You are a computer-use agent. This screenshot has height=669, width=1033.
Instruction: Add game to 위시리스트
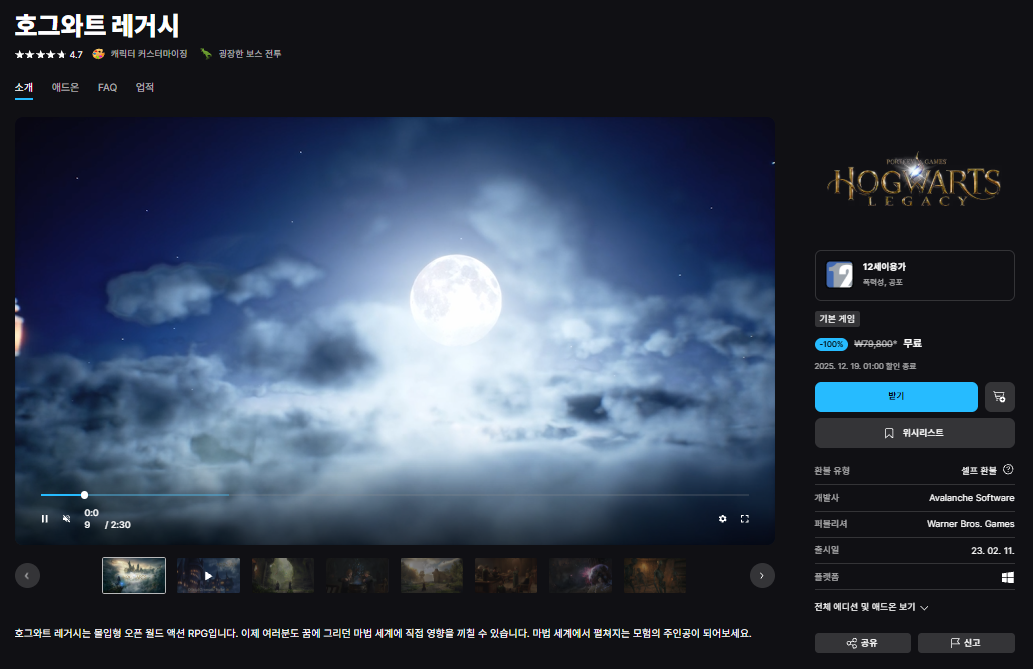(914, 433)
